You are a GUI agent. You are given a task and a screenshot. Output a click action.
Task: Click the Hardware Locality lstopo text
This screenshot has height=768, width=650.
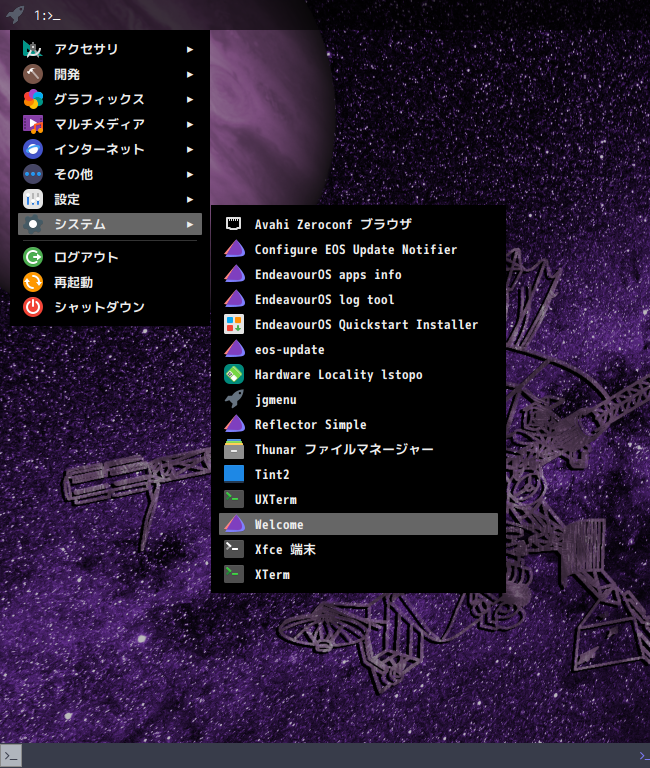(338, 375)
